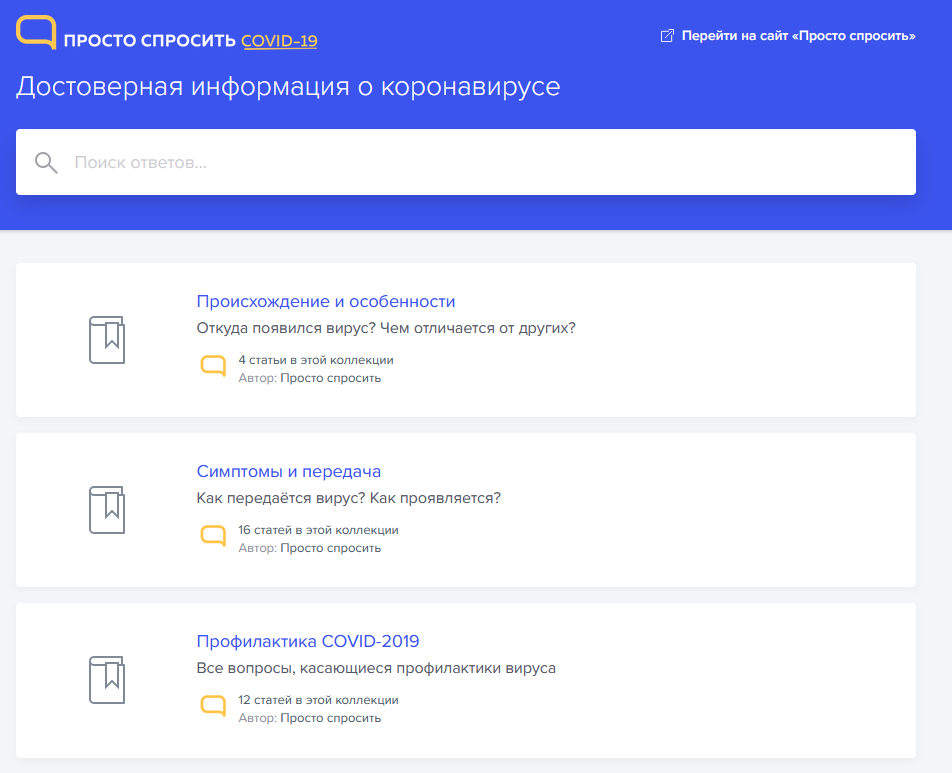Click the external link icon in header
This screenshot has height=773, width=952.
tap(667, 36)
